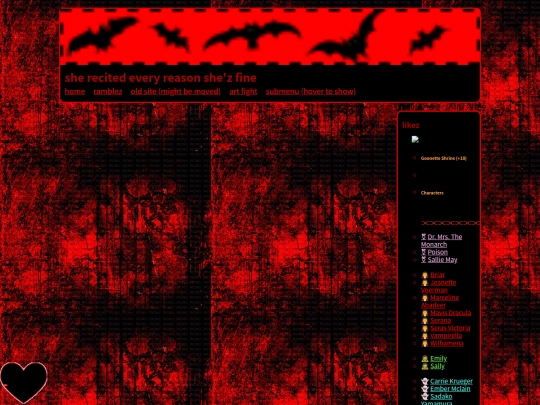540x405 pixels.
Task: Open Goonette Shrine (+18) entry
Action: [444, 158]
